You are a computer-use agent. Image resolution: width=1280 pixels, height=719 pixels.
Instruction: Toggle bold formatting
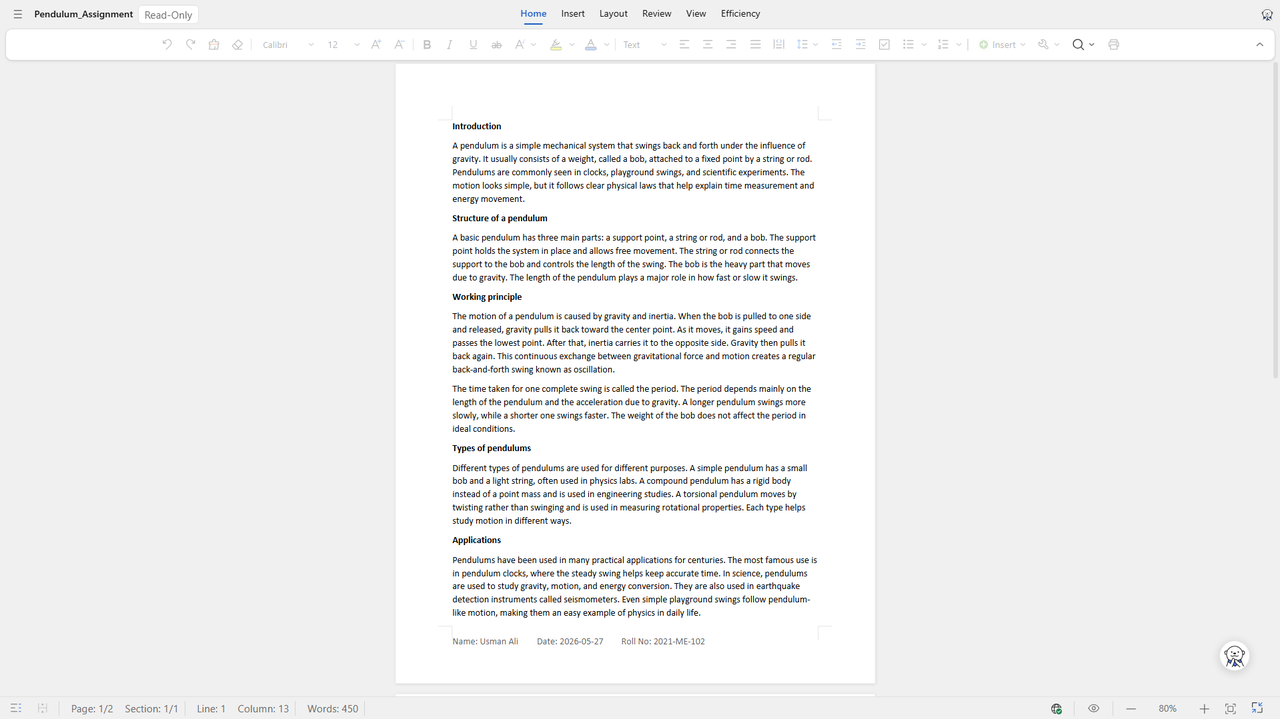[x=427, y=45]
